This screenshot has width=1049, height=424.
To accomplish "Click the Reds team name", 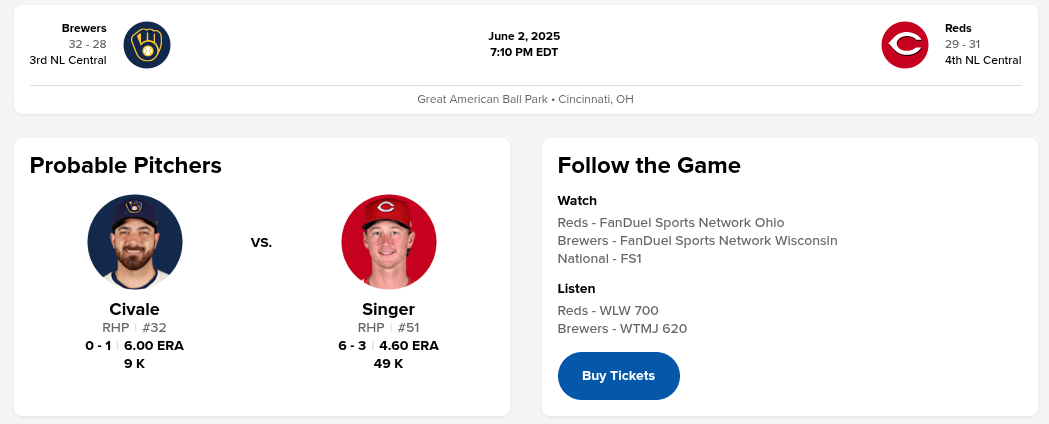I will coord(958,28).
